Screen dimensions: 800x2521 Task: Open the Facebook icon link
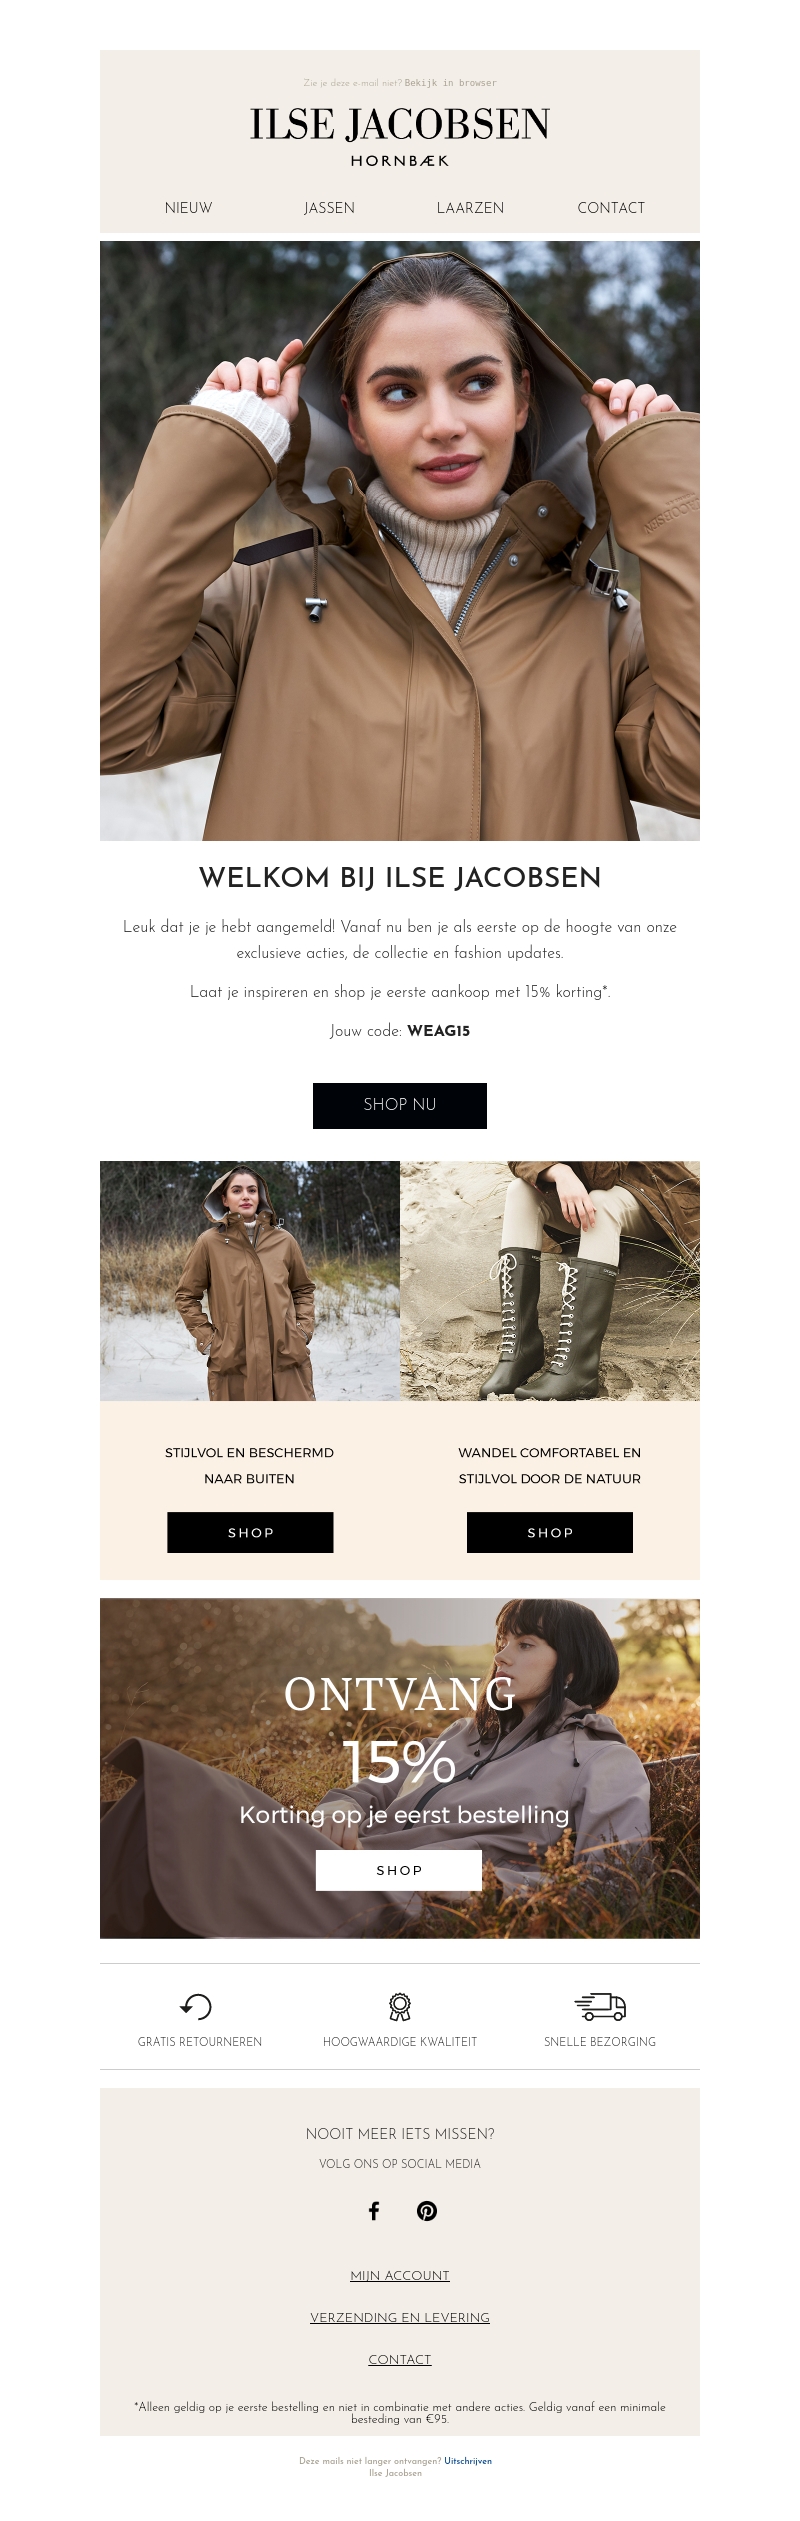(x=373, y=2211)
